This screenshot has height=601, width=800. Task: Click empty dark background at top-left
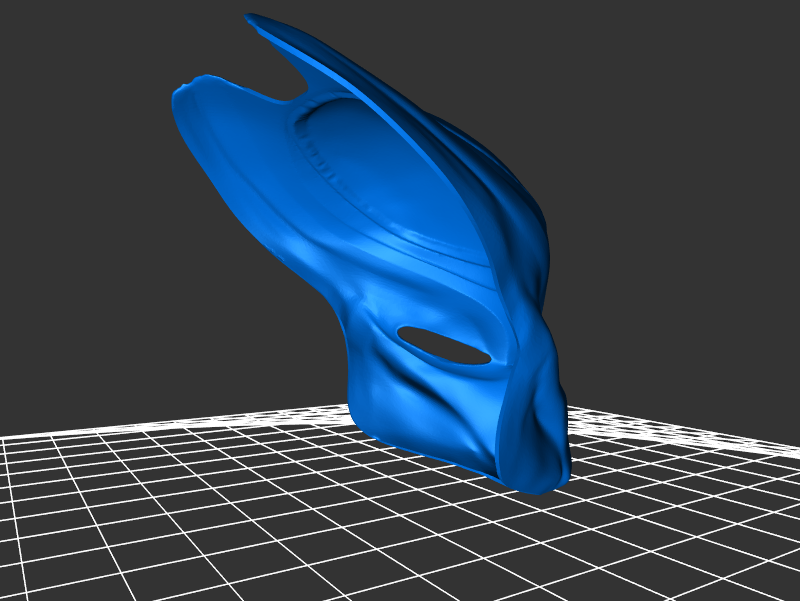click(80, 60)
